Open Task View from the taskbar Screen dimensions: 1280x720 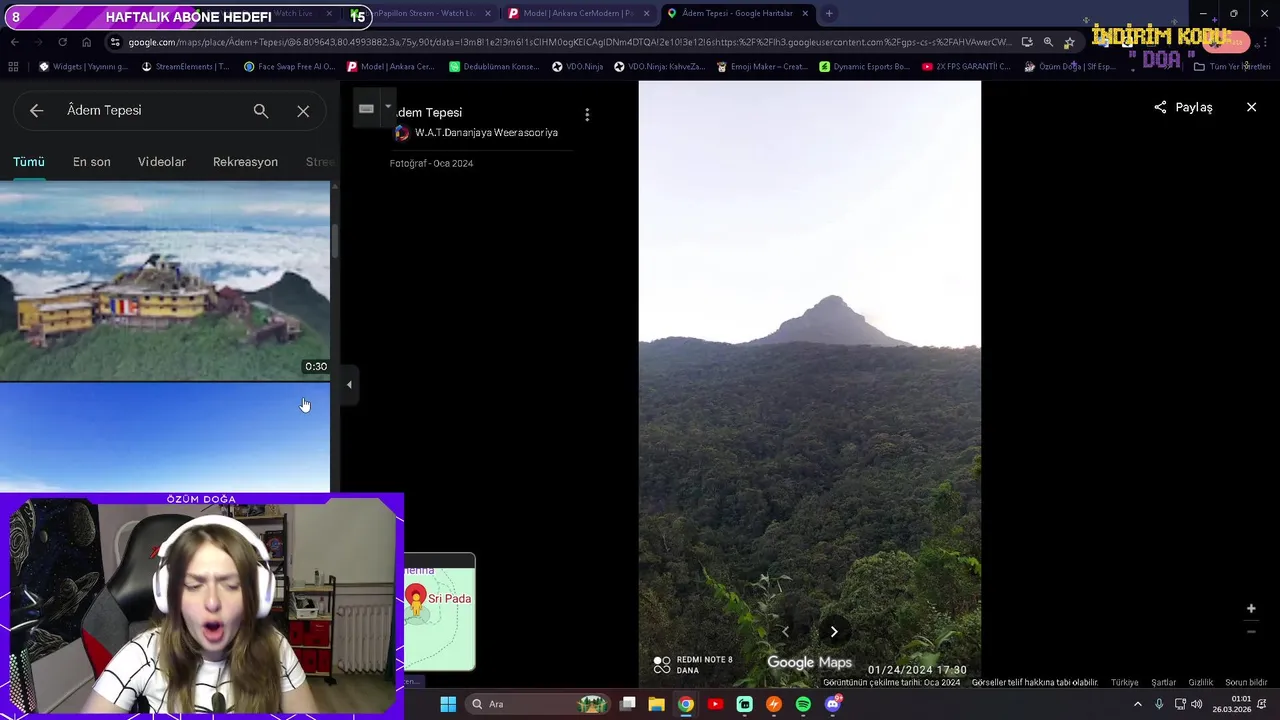[x=628, y=704]
